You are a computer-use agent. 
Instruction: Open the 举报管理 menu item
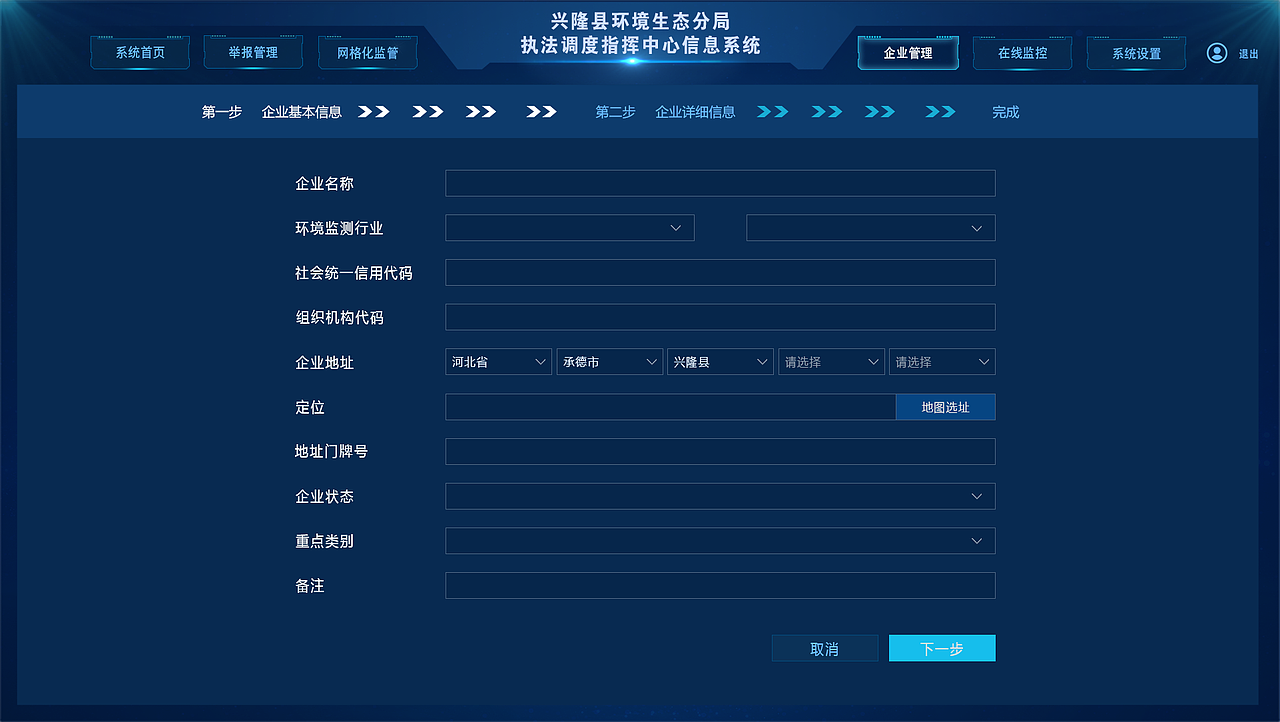coord(253,52)
